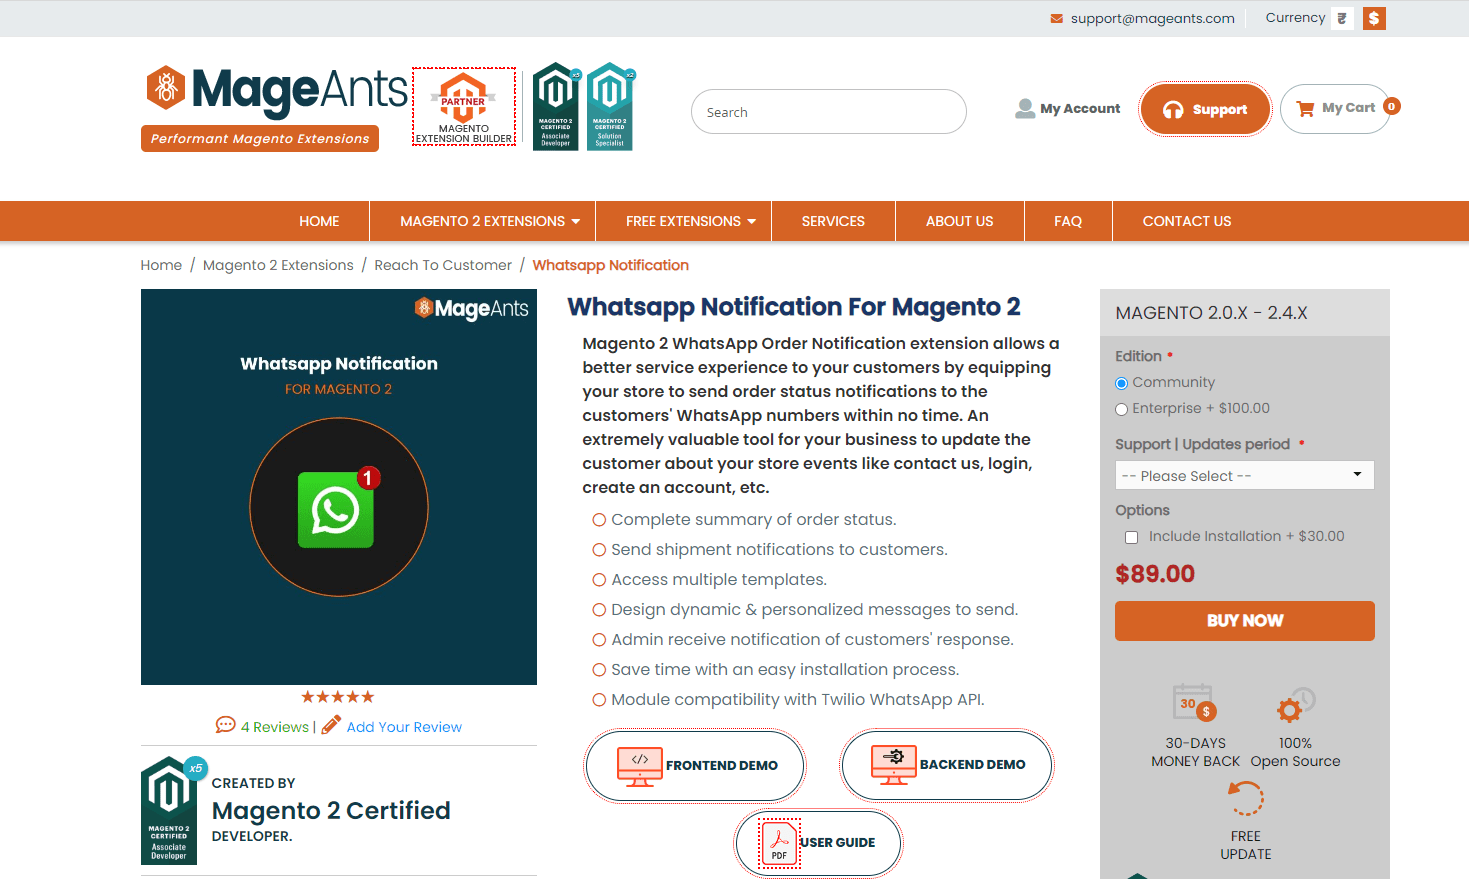The width and height of the screenshot is (1469, 879).
Task: Open the Frontend Demo
Action: 695,766
